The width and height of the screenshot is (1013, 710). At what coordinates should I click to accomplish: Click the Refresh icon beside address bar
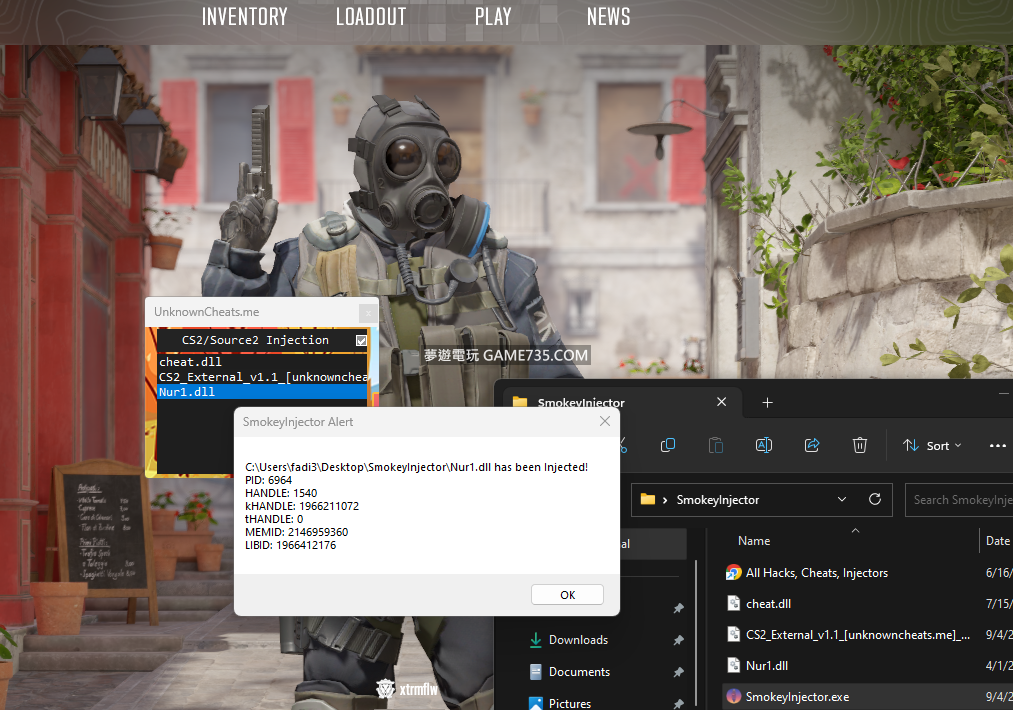[x=875, y=499]
